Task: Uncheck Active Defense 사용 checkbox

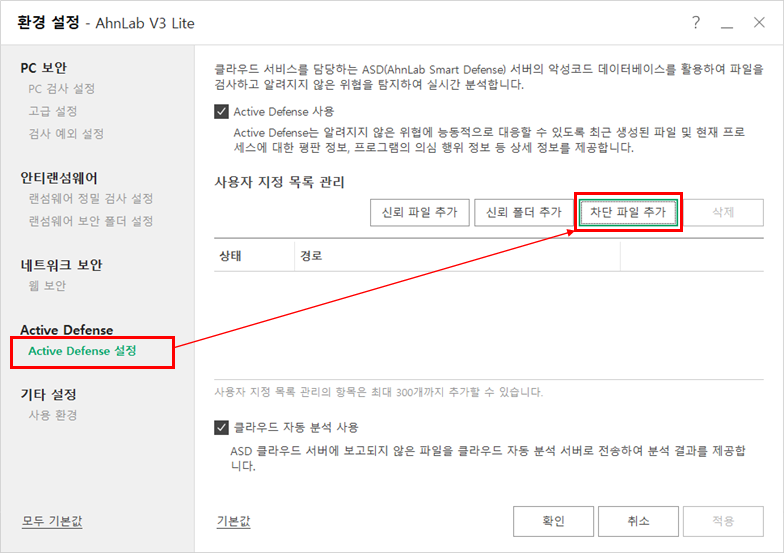Action: click(x=222, y=112)
